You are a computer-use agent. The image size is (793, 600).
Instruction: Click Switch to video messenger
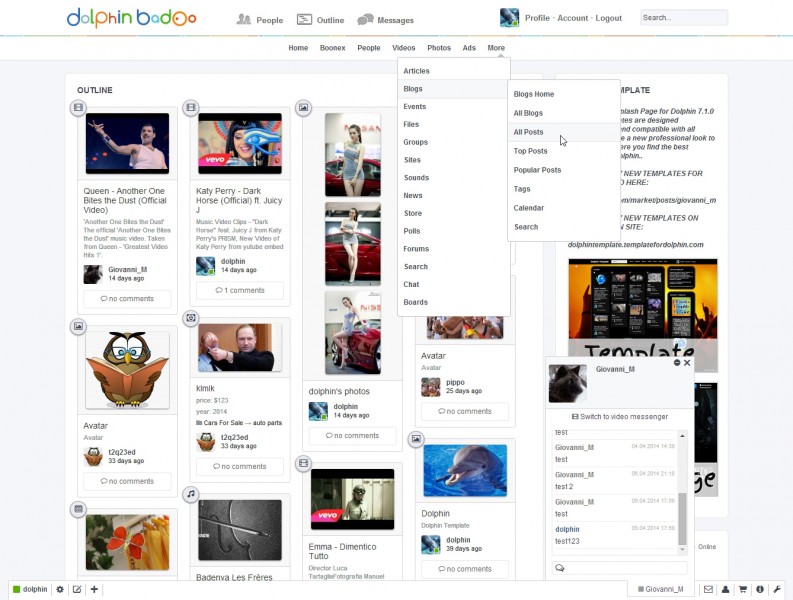click(x=620, y=416)
